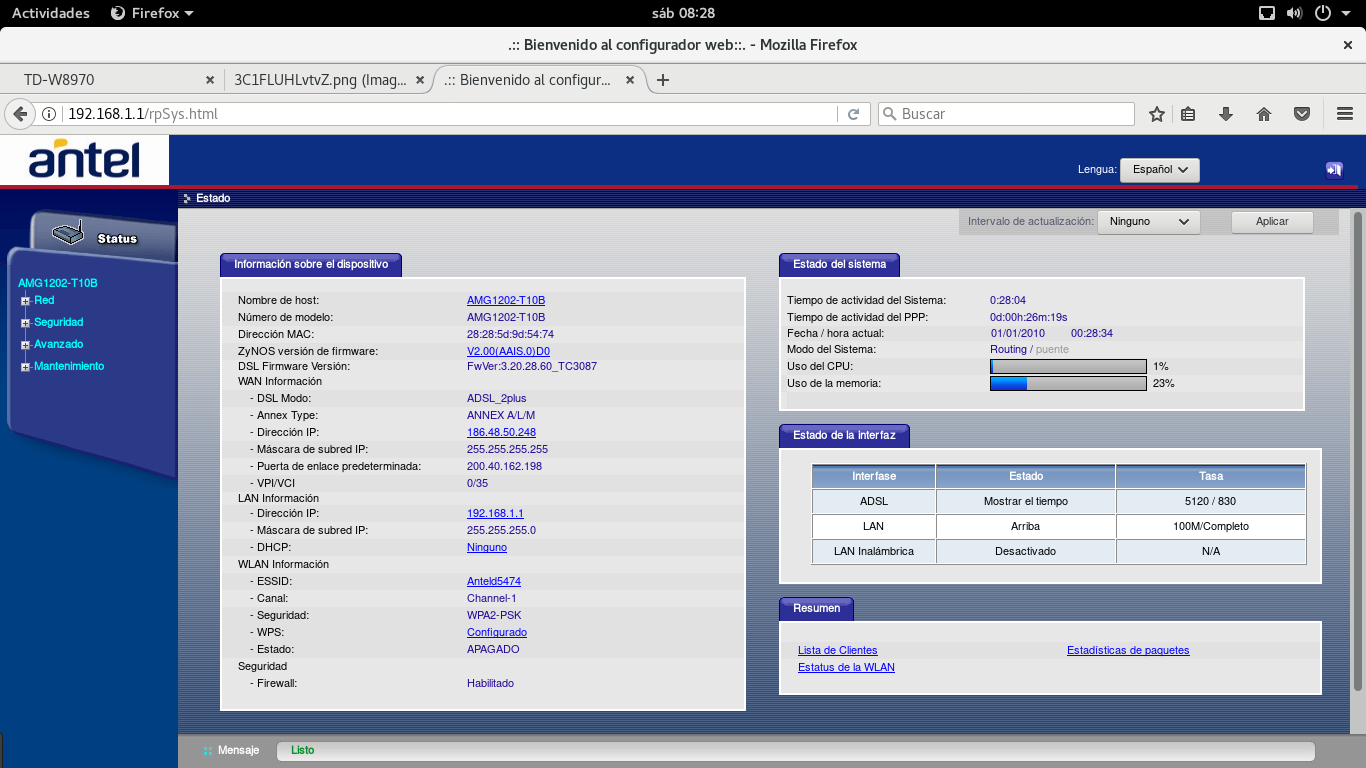This screenshot has height=768, width=1366.
Task: Open the GNOME power menu icon
Action: [1323, 13]
